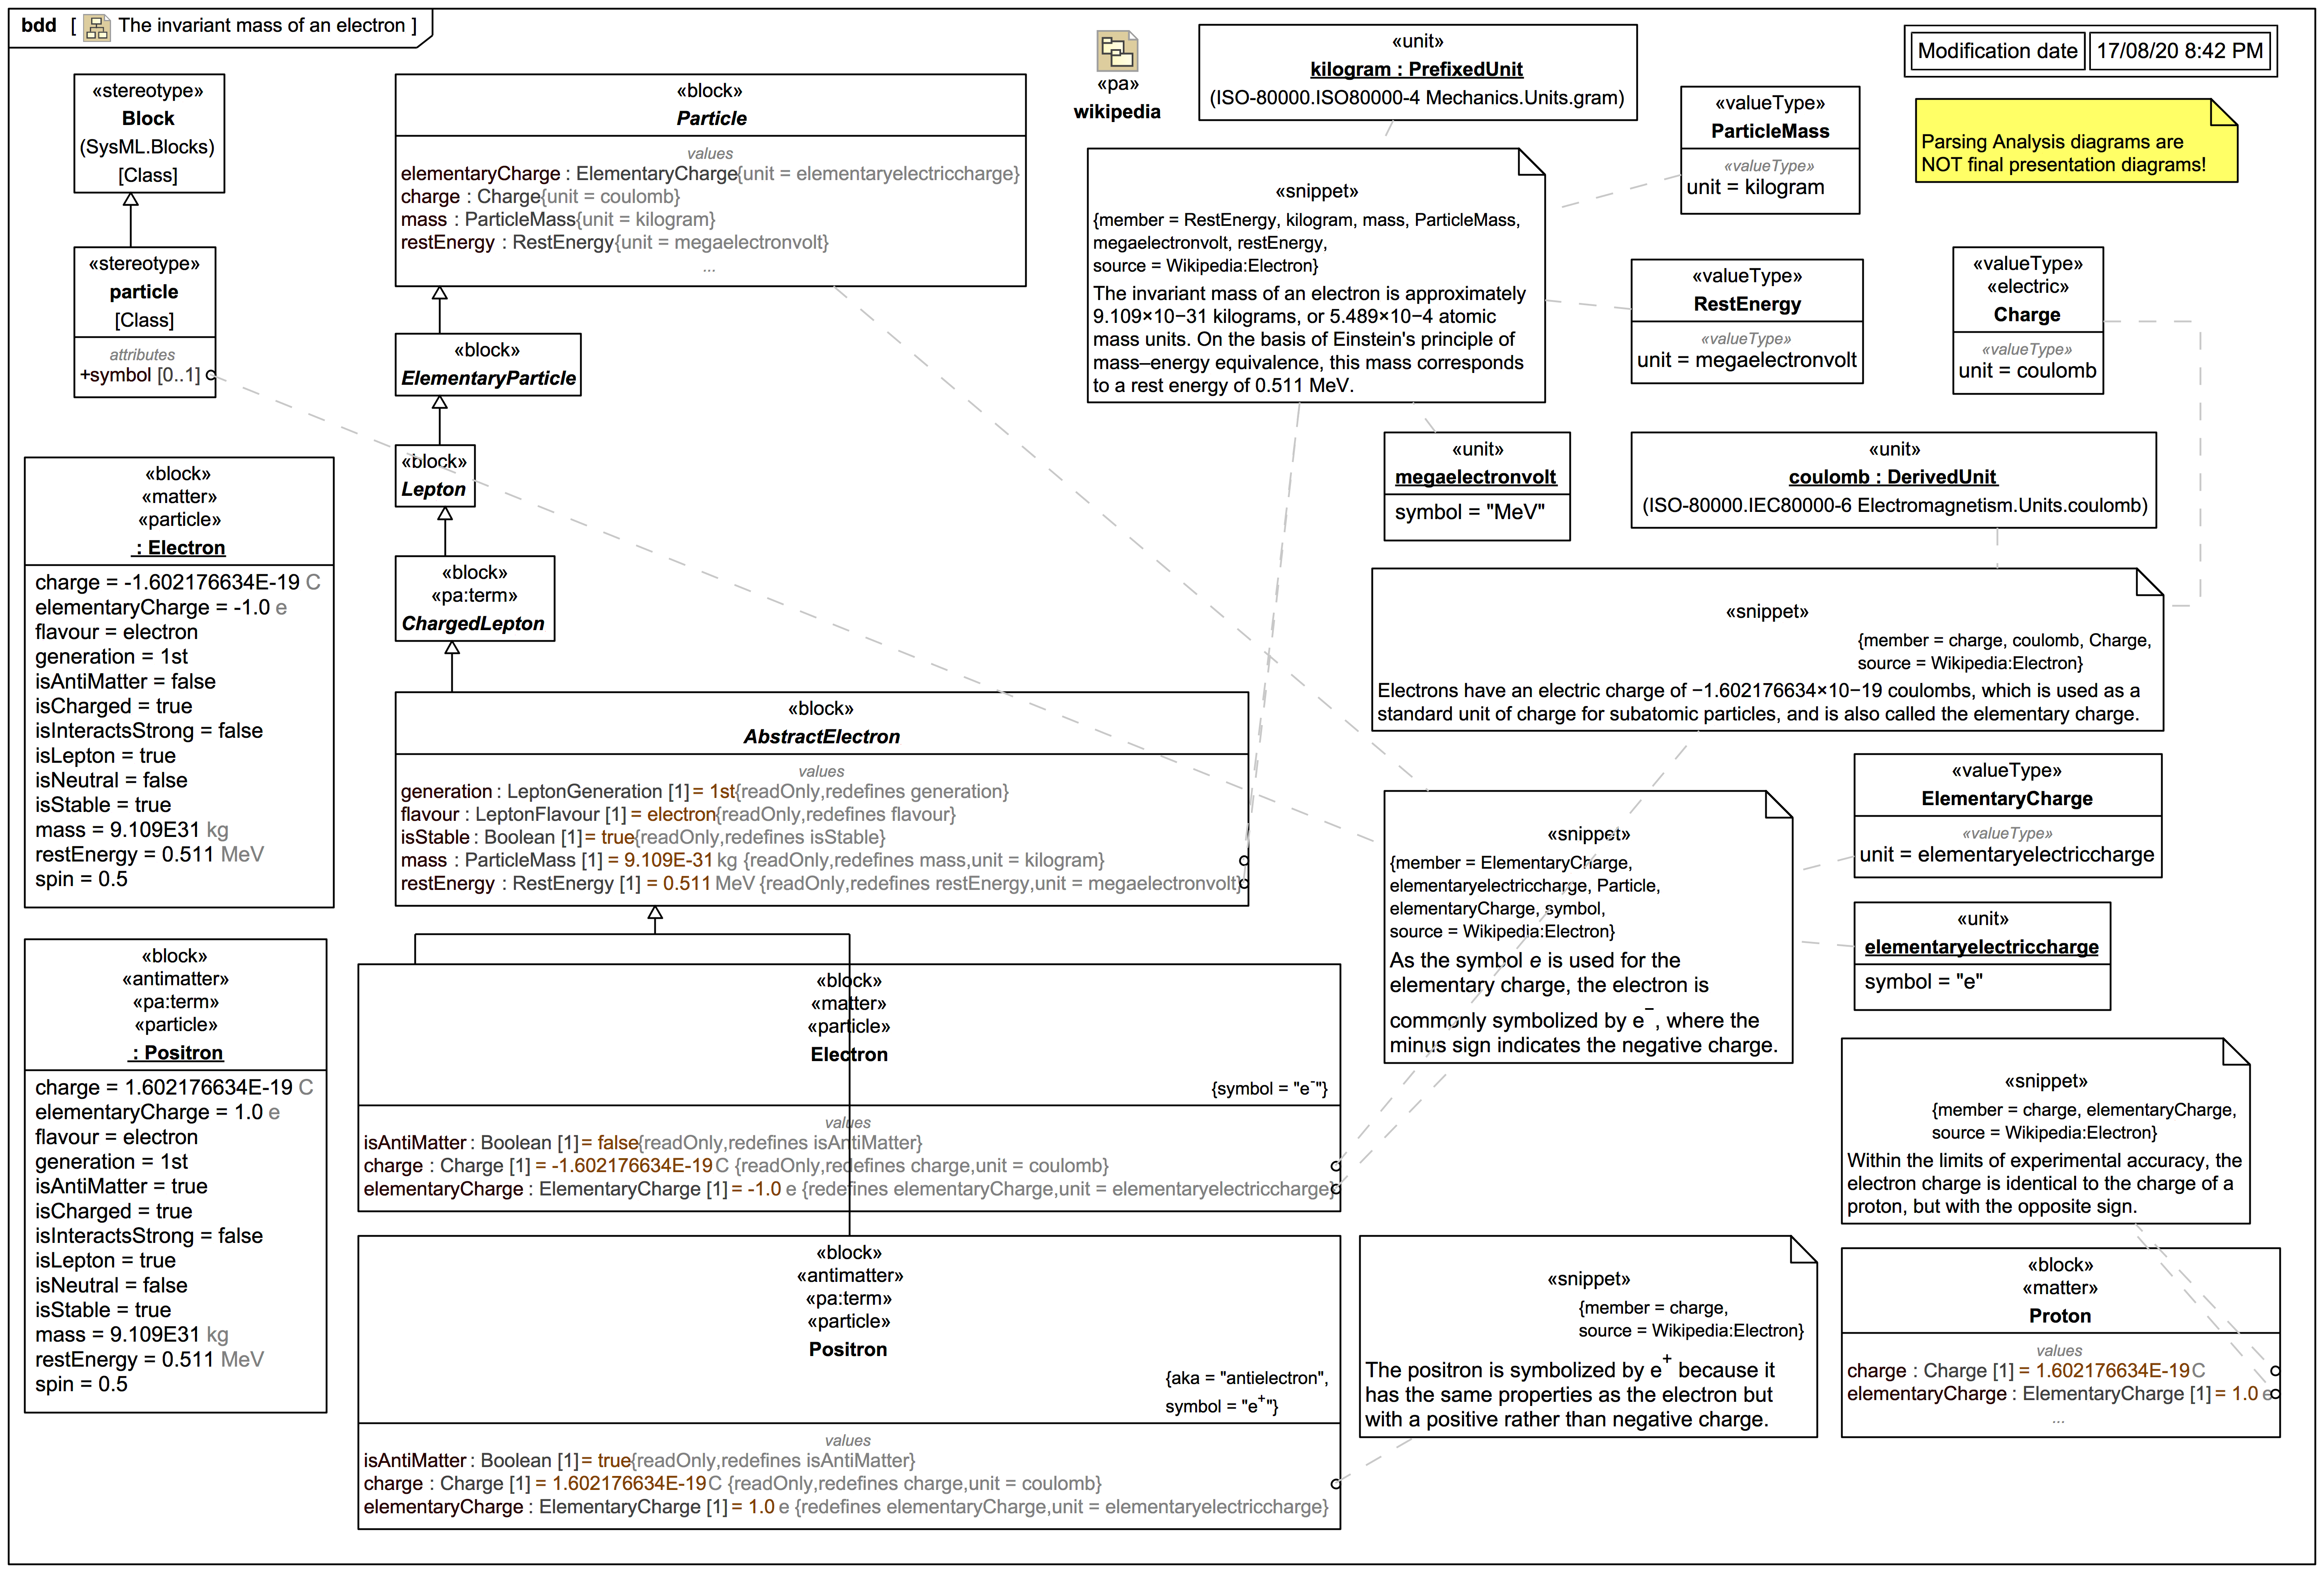Click anchor circle beside Positron block charge value
Screen dimensions: 2324x1573
point(1335,1484)
